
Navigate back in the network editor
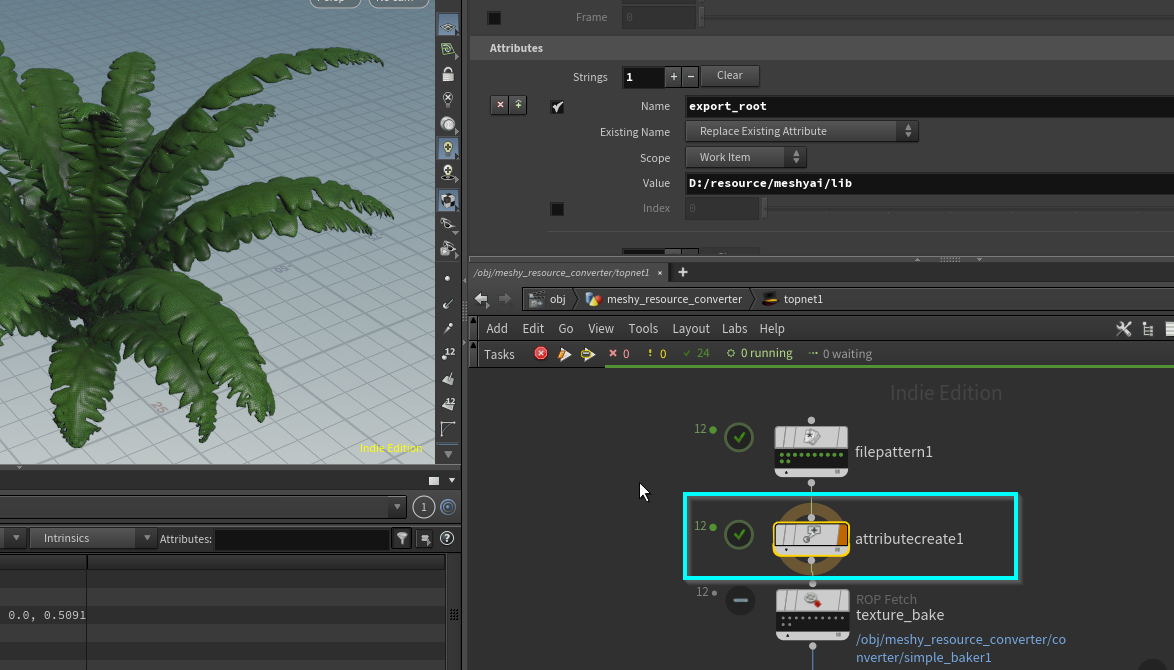tap(481, 299)
